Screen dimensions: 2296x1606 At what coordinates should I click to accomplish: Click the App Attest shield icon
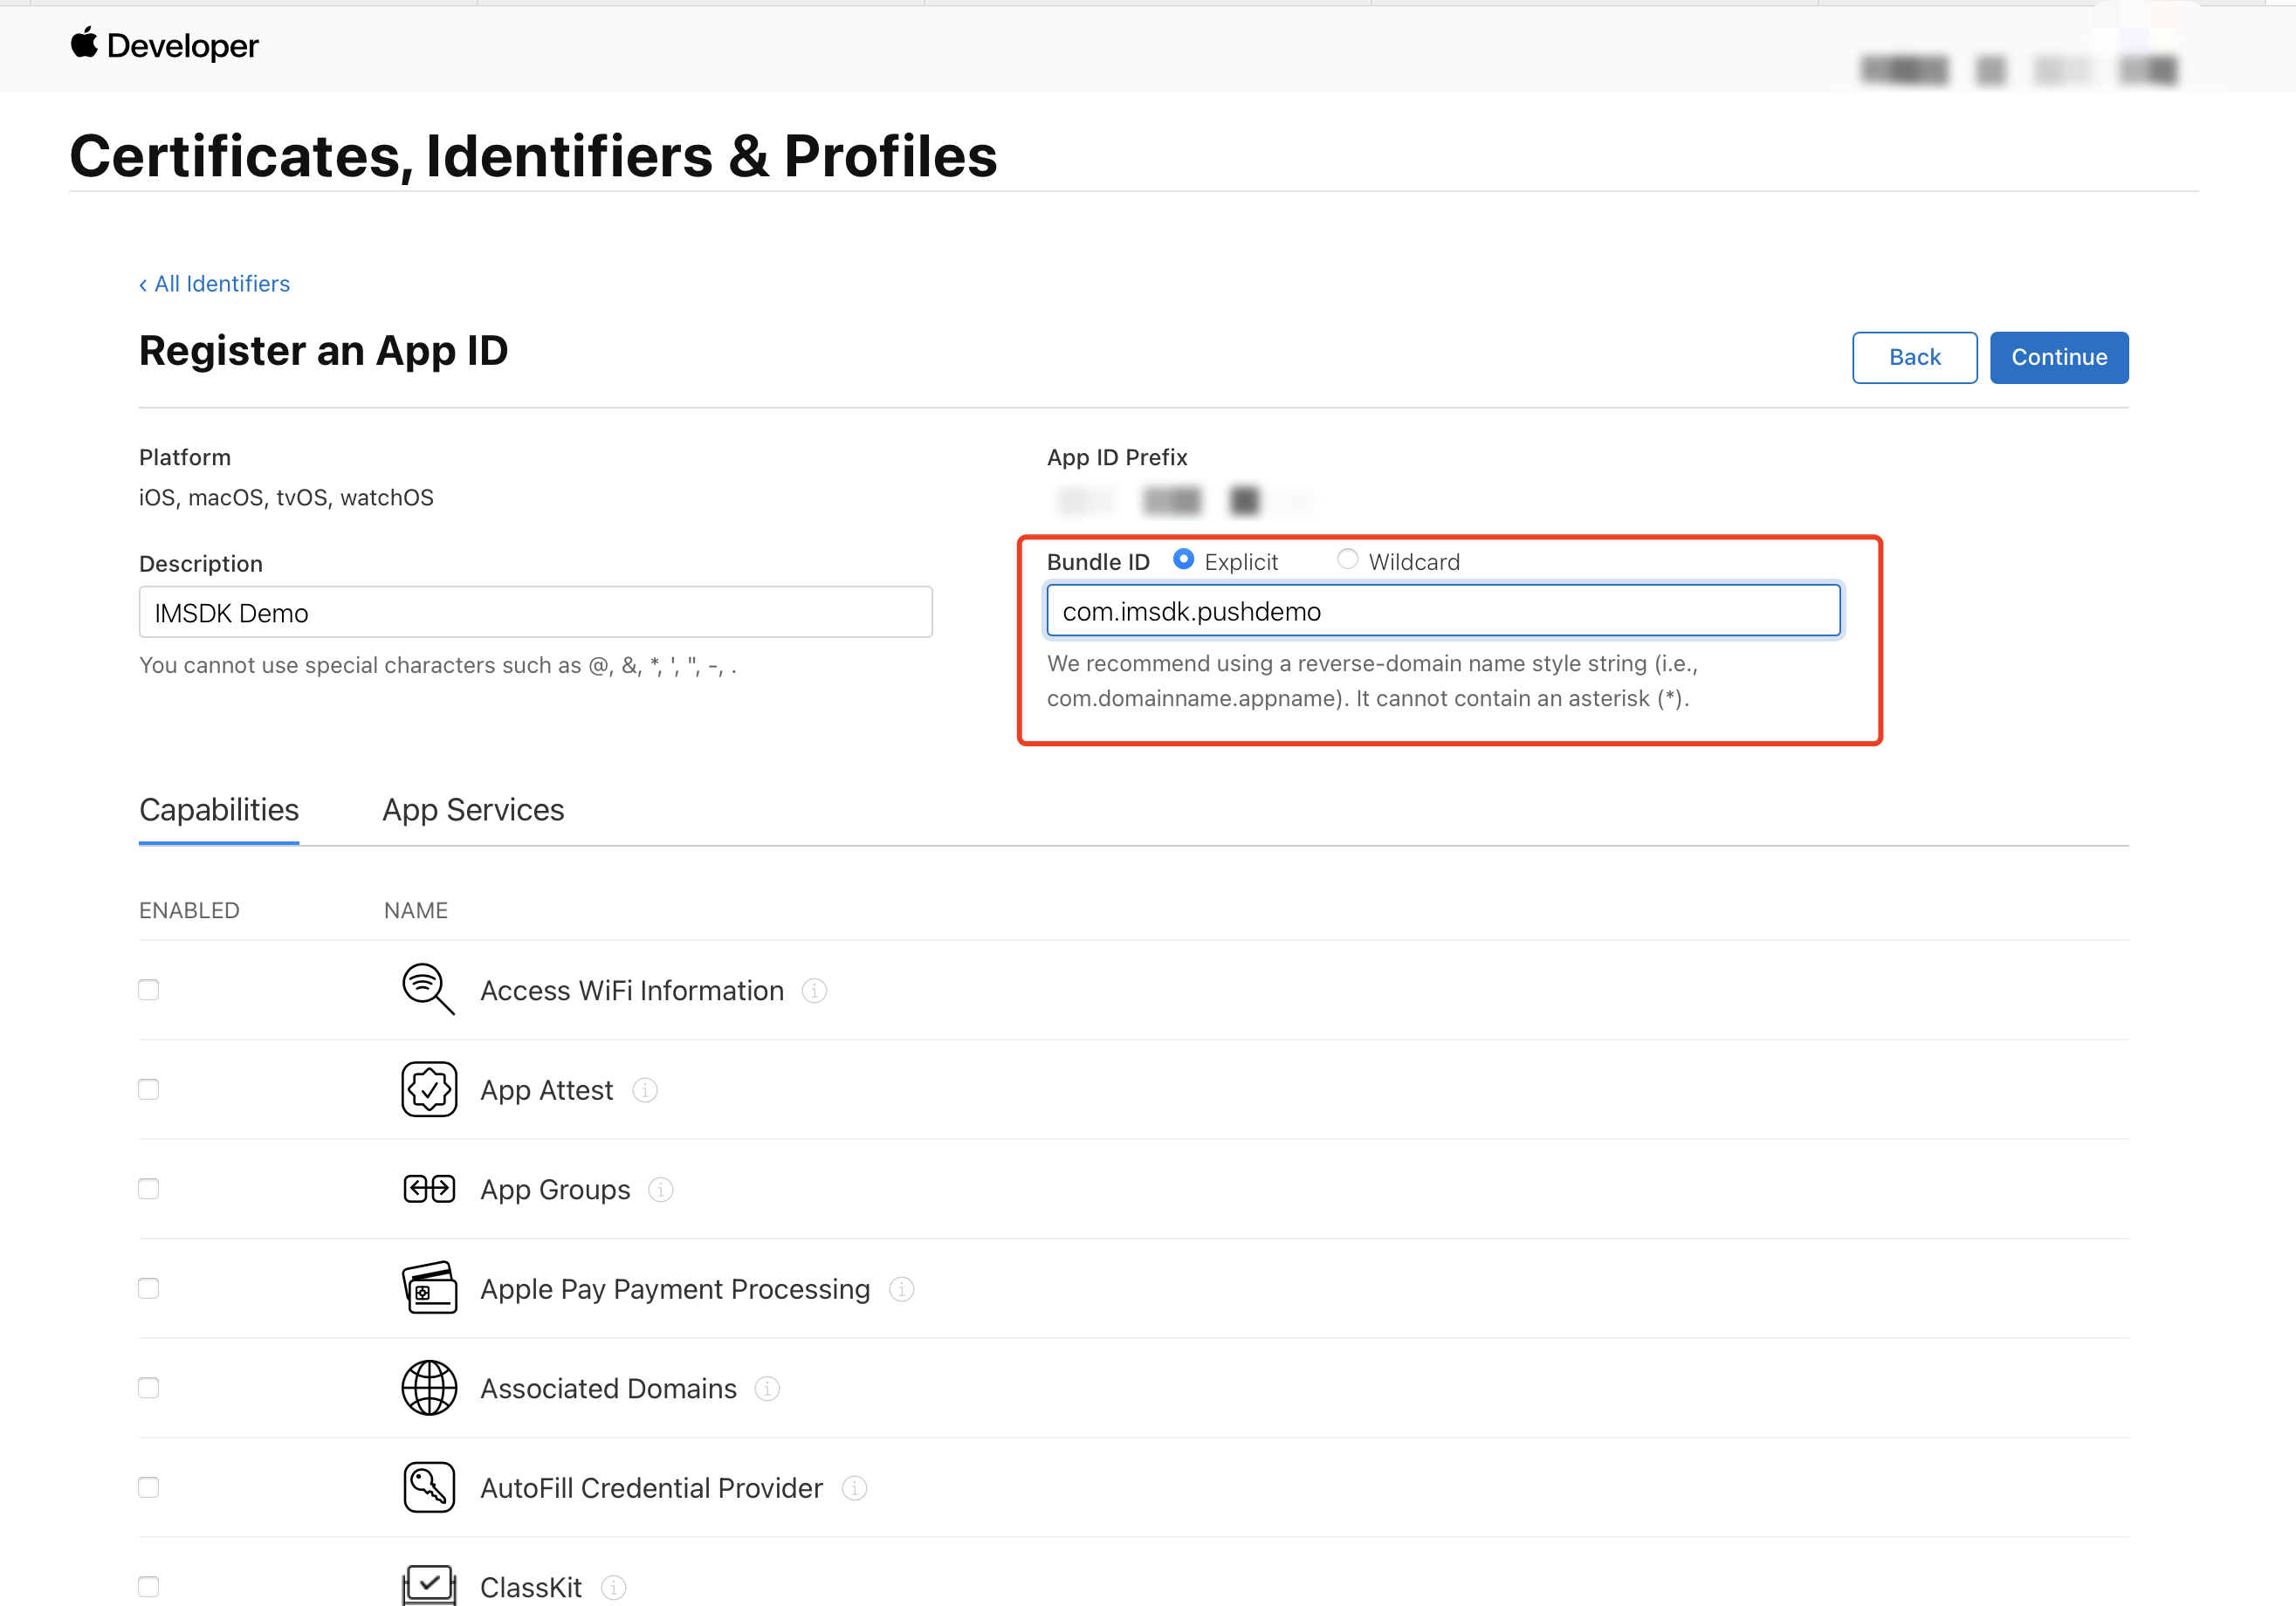[x=429, y=1089]
